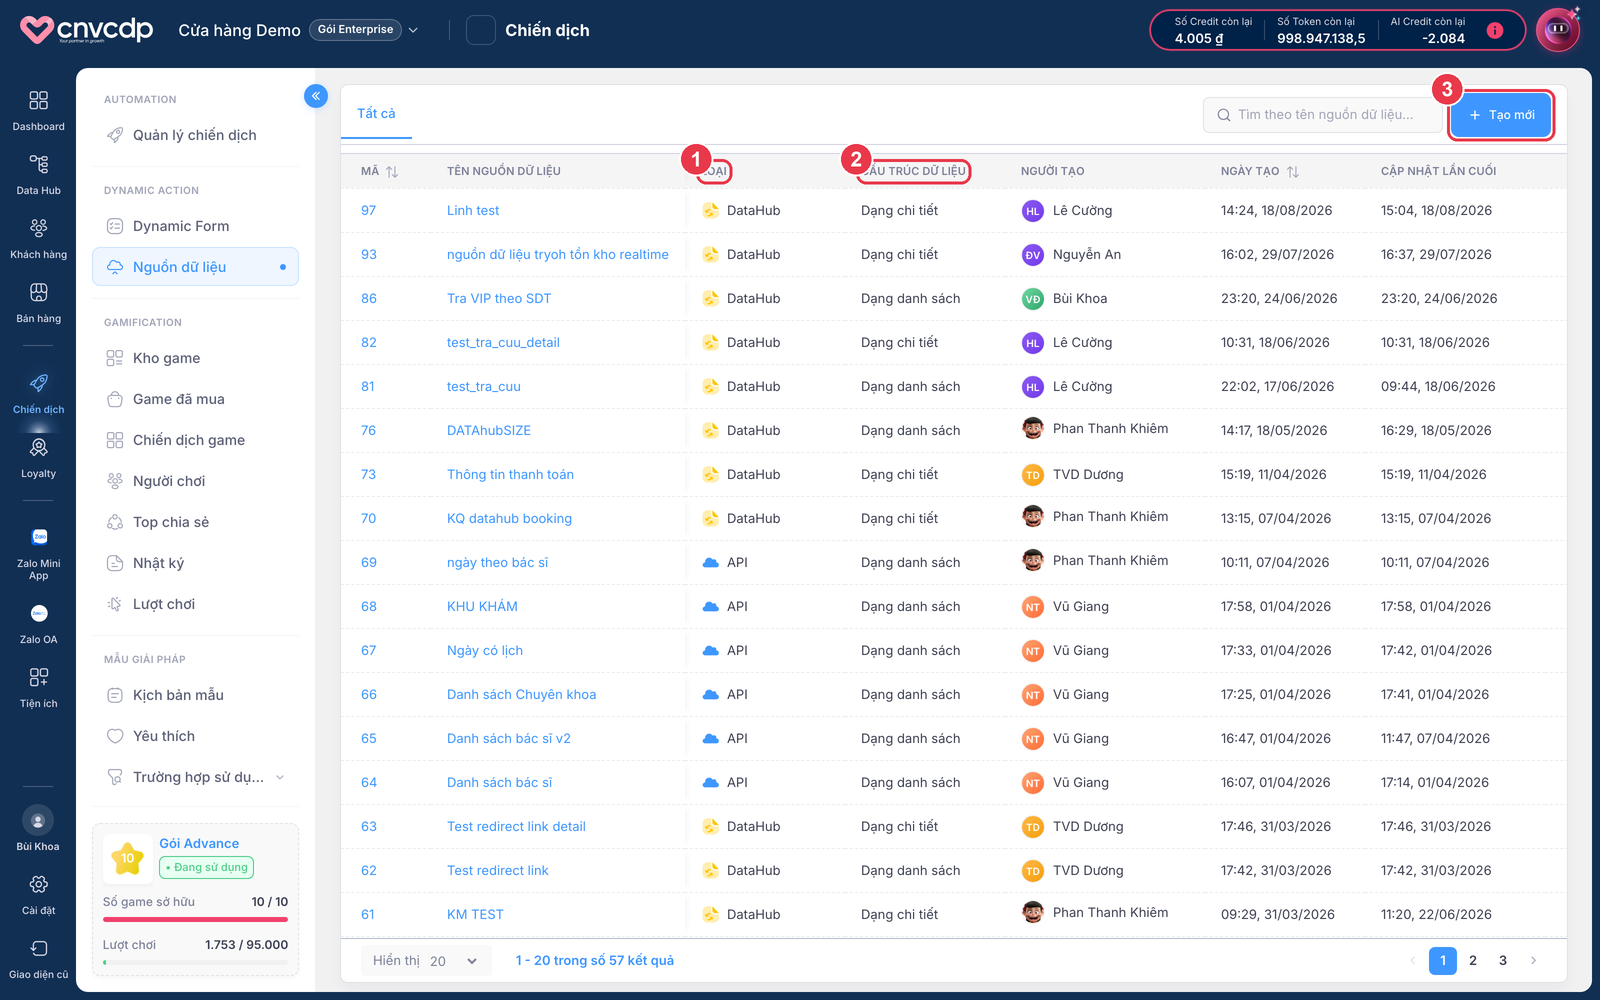Expand the Cửa hàng Demo store dropdown

413,30
